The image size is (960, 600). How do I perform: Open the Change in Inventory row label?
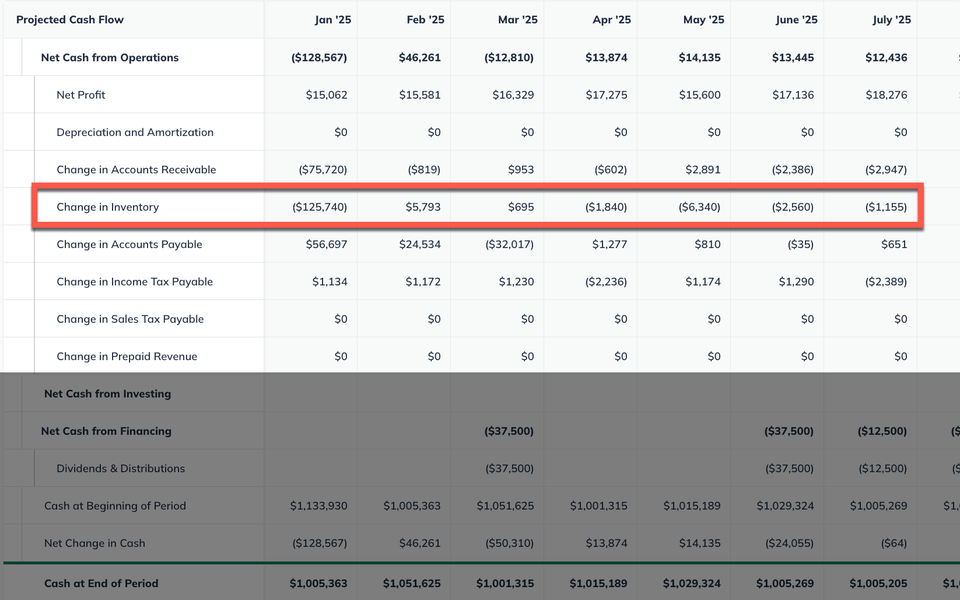tap(108, 207)
